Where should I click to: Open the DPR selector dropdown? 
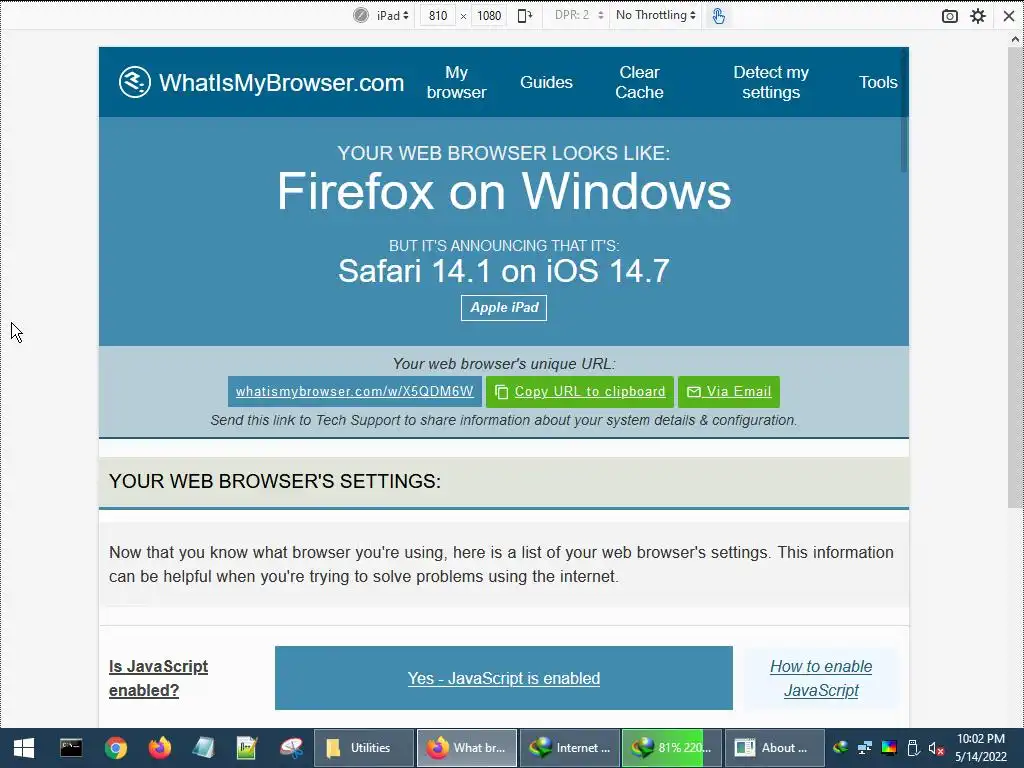click(x=579, y=15)
